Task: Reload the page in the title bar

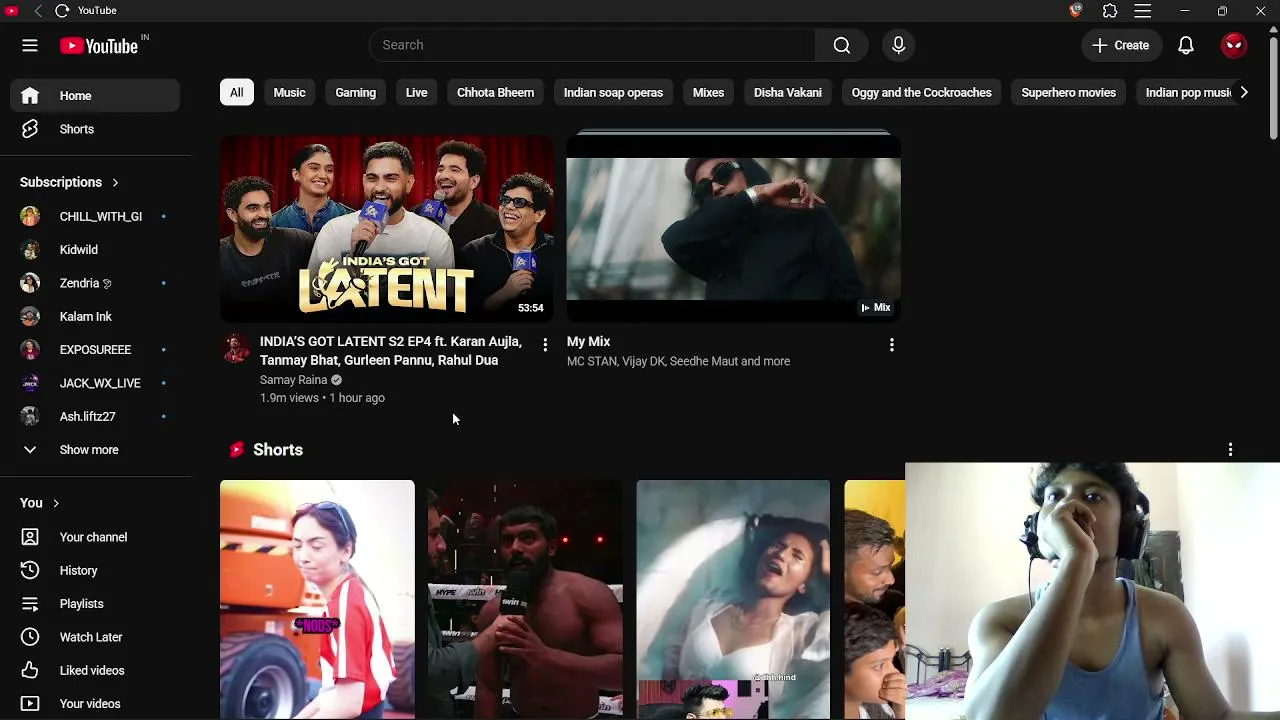Action: pyautogui.click(x=62, y=11)
